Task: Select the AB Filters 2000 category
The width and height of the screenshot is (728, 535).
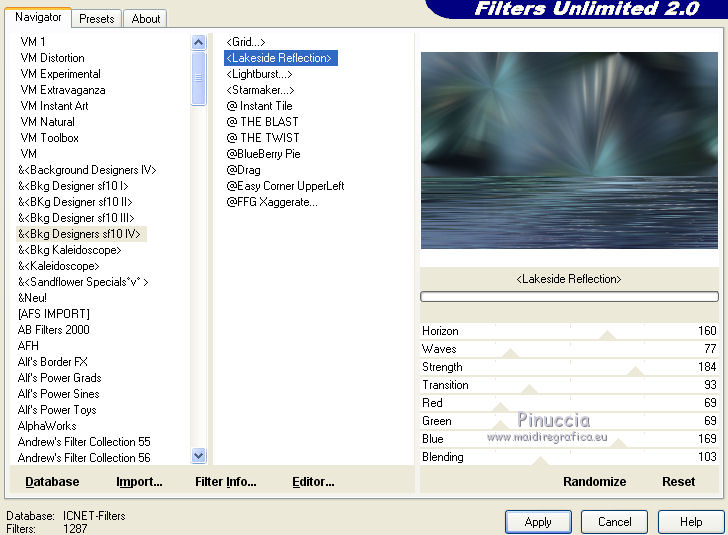Action: tap(53, 330)
